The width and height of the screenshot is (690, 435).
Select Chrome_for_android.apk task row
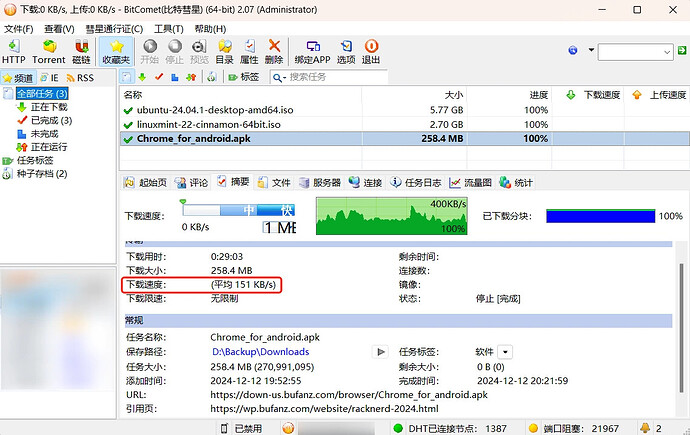[x=404, y=139]
